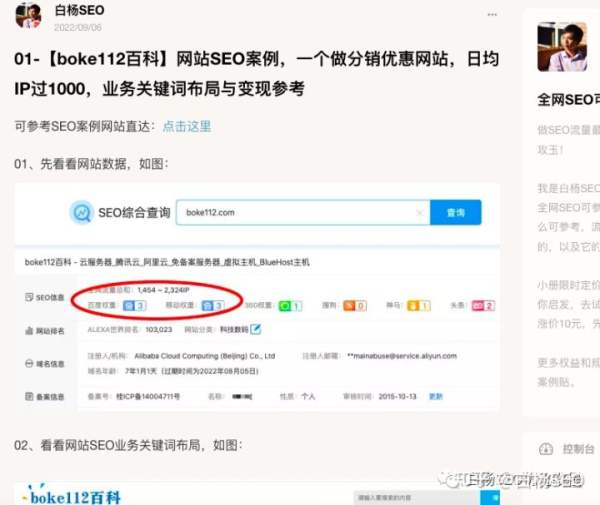600x505 pixels.
Task: Click the boke112百科 site title description line
Action: tap(167, 262)
